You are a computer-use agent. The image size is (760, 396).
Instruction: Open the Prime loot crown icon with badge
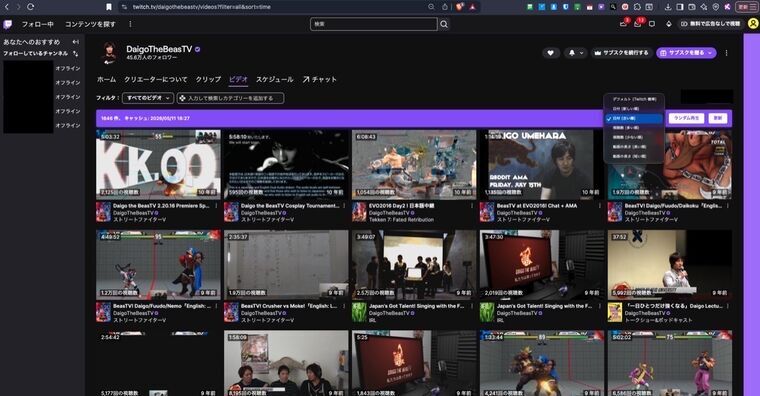click(624, 23)
